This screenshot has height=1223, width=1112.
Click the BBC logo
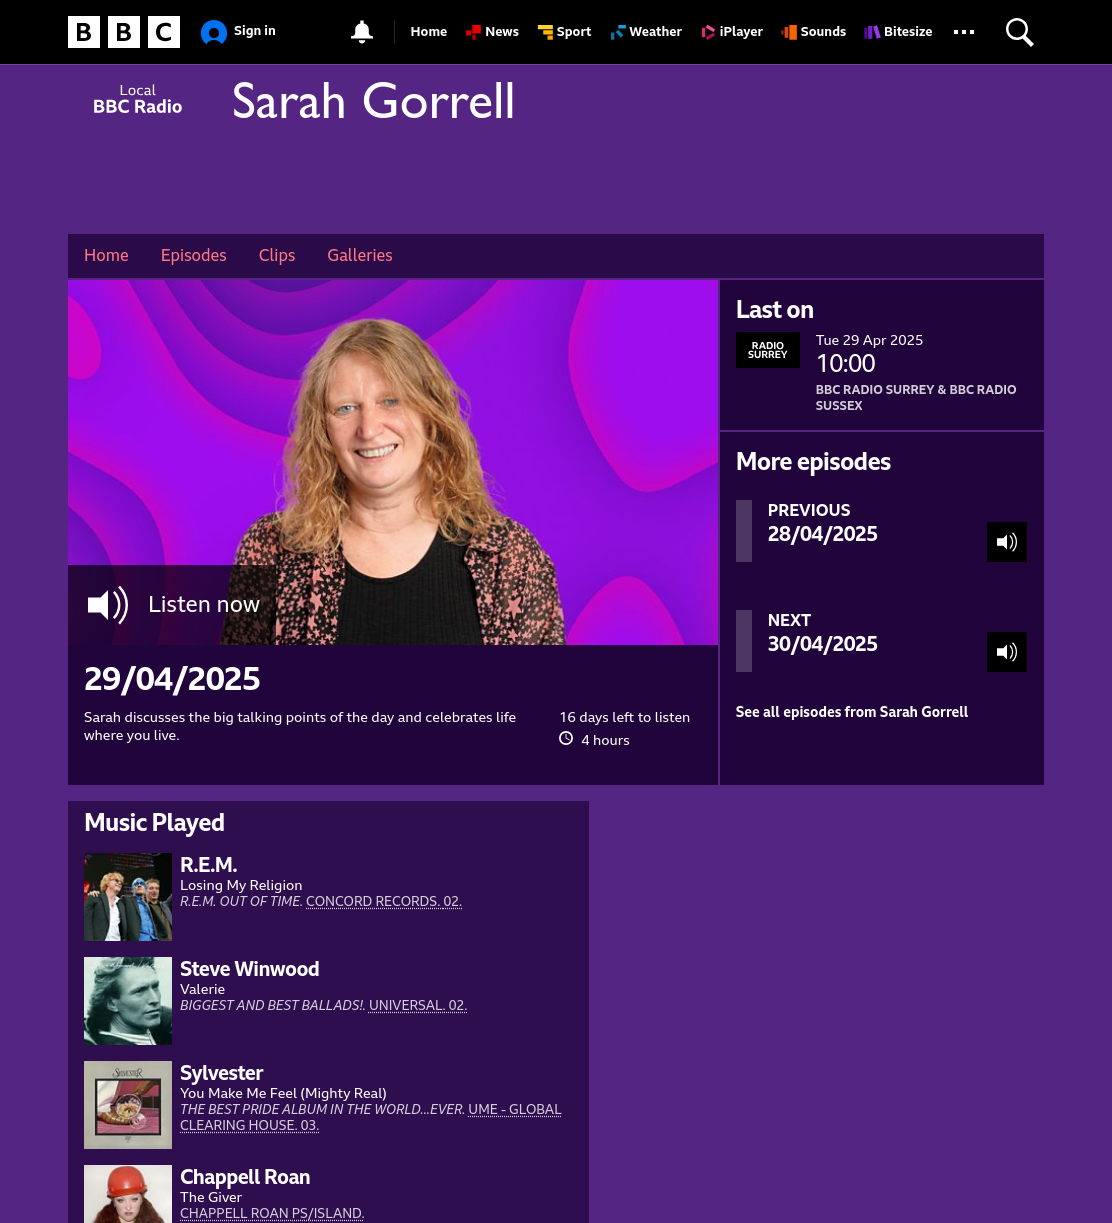pos(124,32)
